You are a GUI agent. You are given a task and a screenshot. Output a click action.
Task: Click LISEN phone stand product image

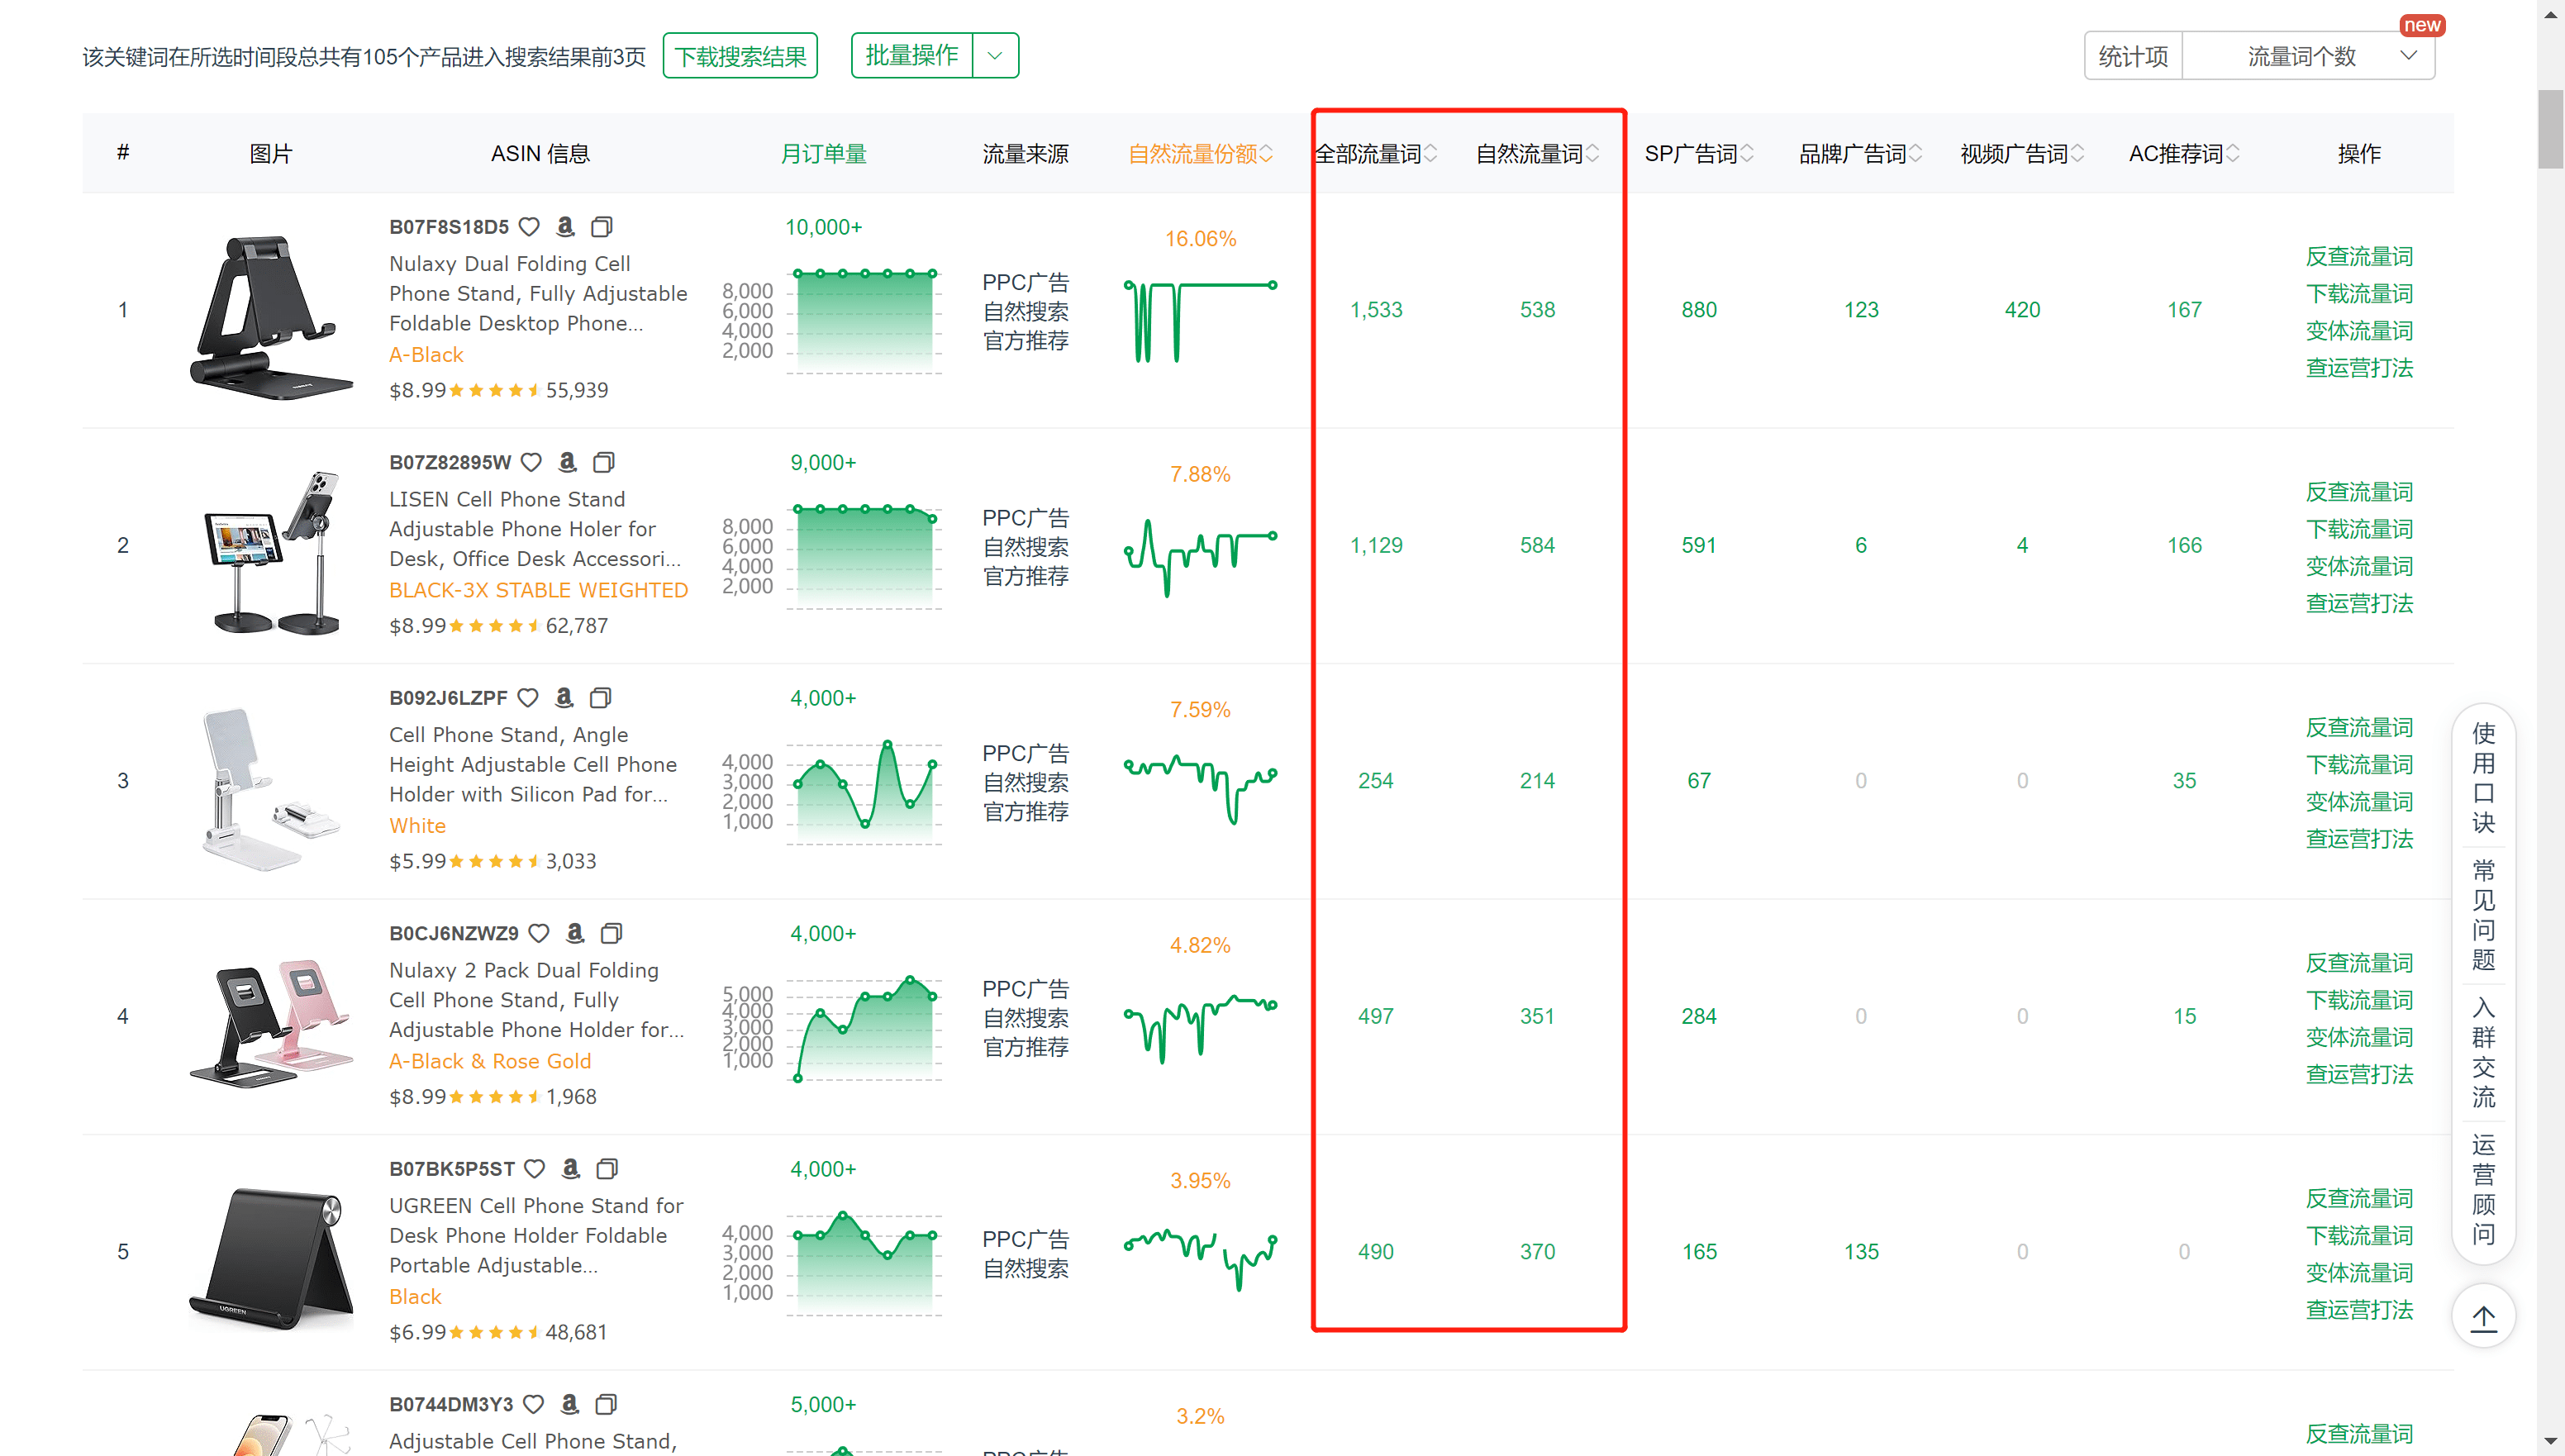click(x=271, y=552)
